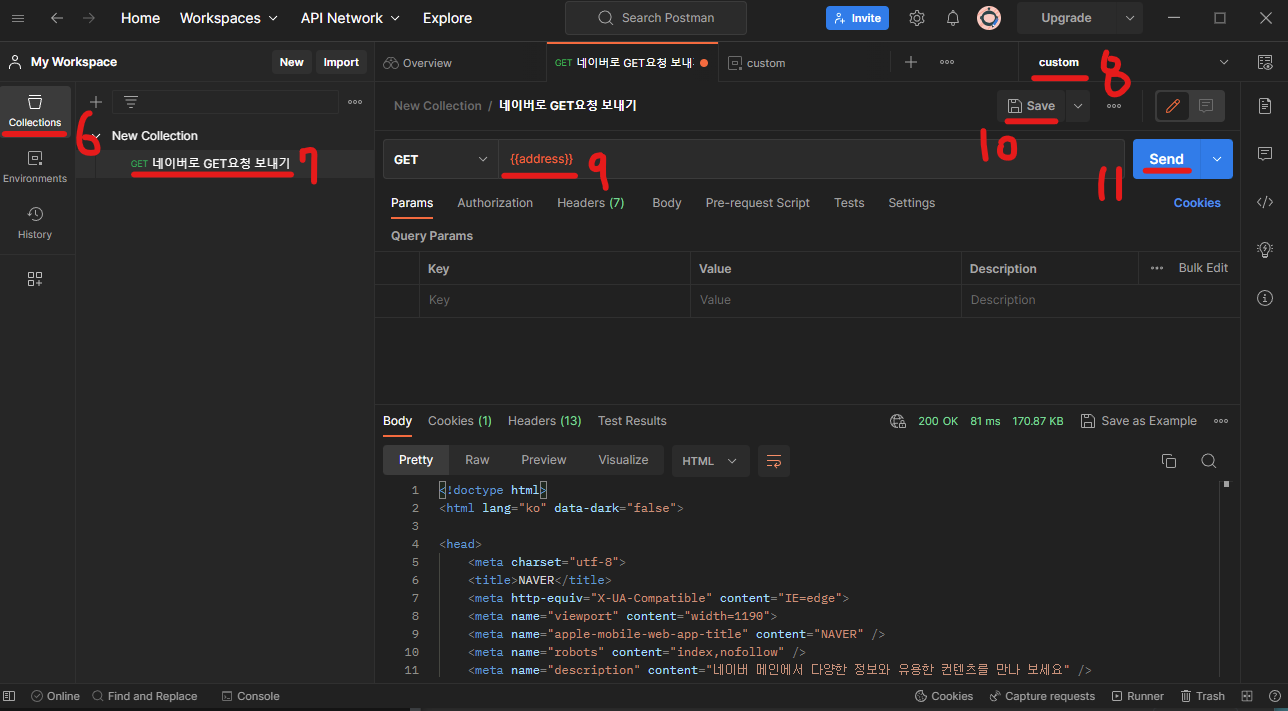Viewport: 1288px width, 711px height.
Task: Toggle line wrap in response
Action: tap(773, 461)
